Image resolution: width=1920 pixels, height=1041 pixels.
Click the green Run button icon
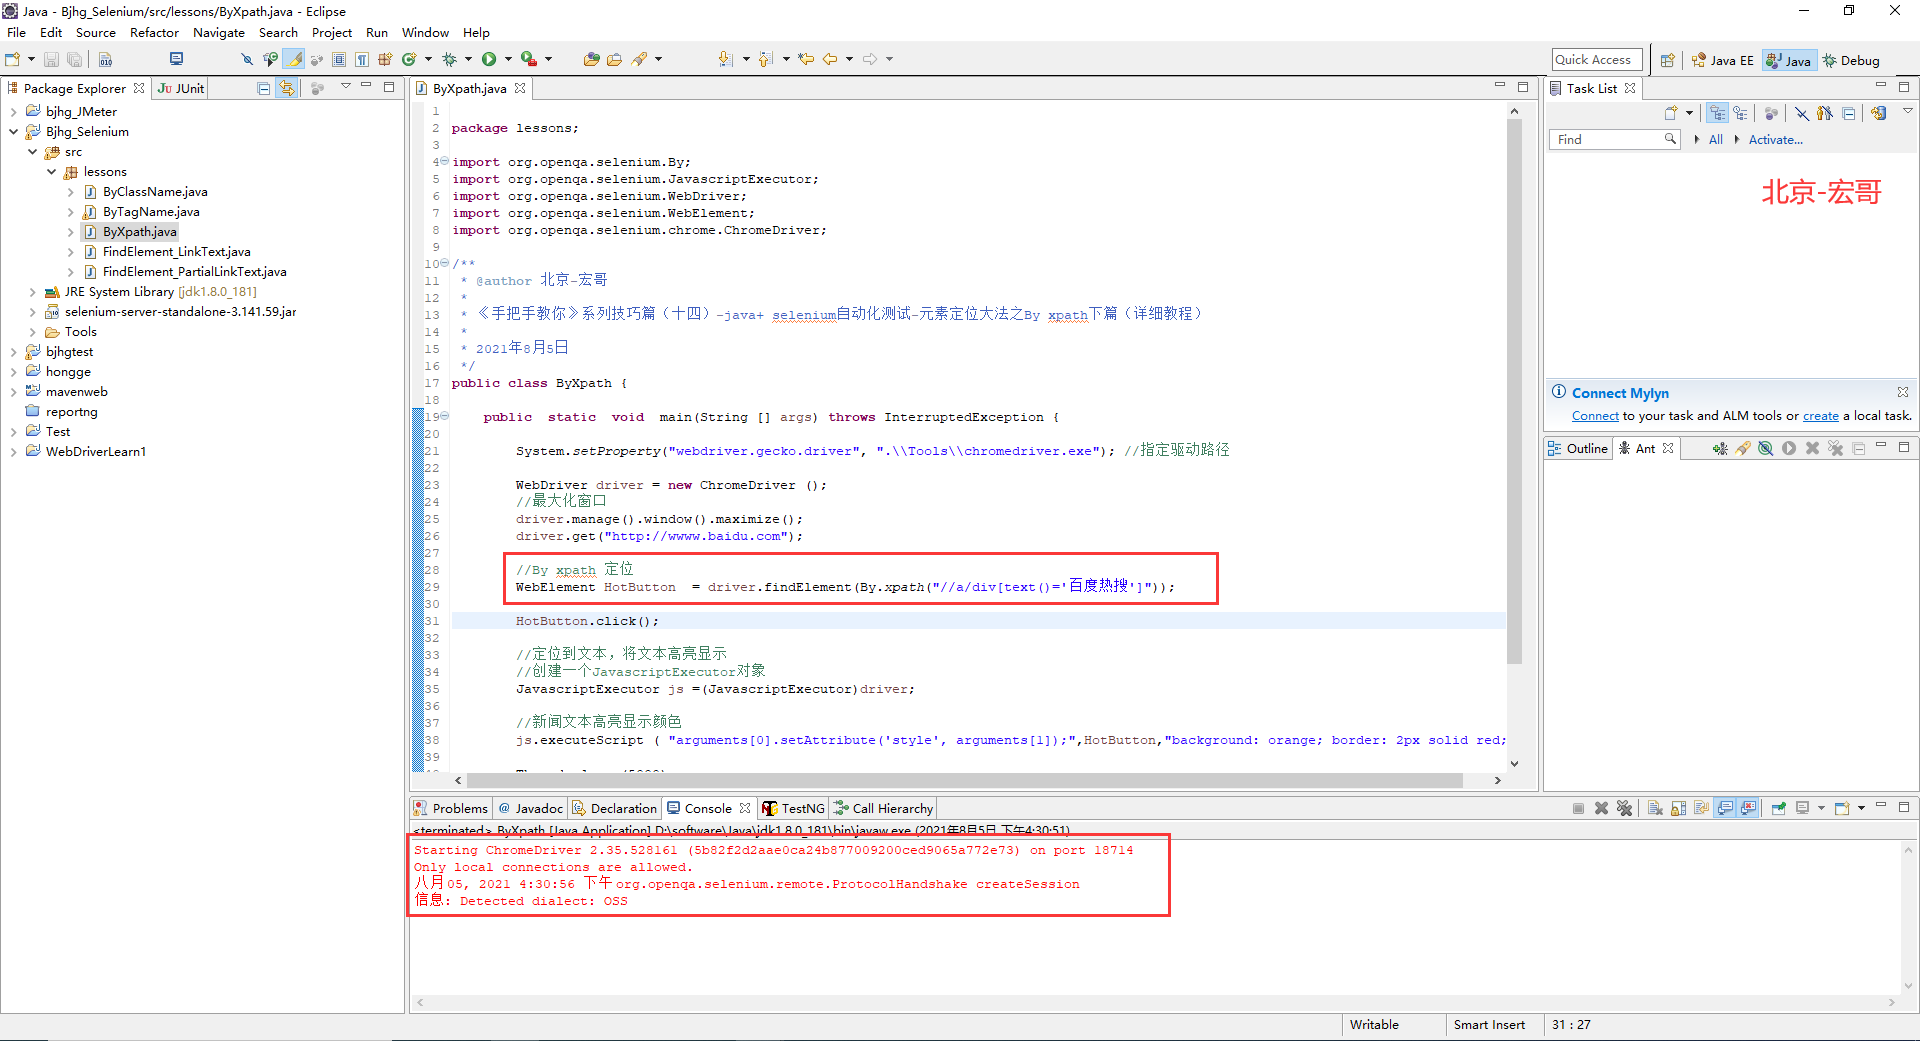click(489, 59)
